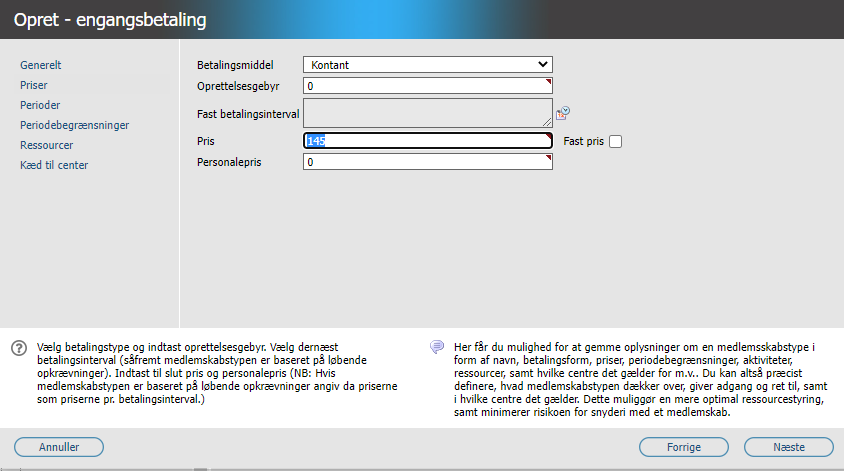
Task: Click the speech bubble info icon
Action: pyautogui.click(x=437, y=347)
